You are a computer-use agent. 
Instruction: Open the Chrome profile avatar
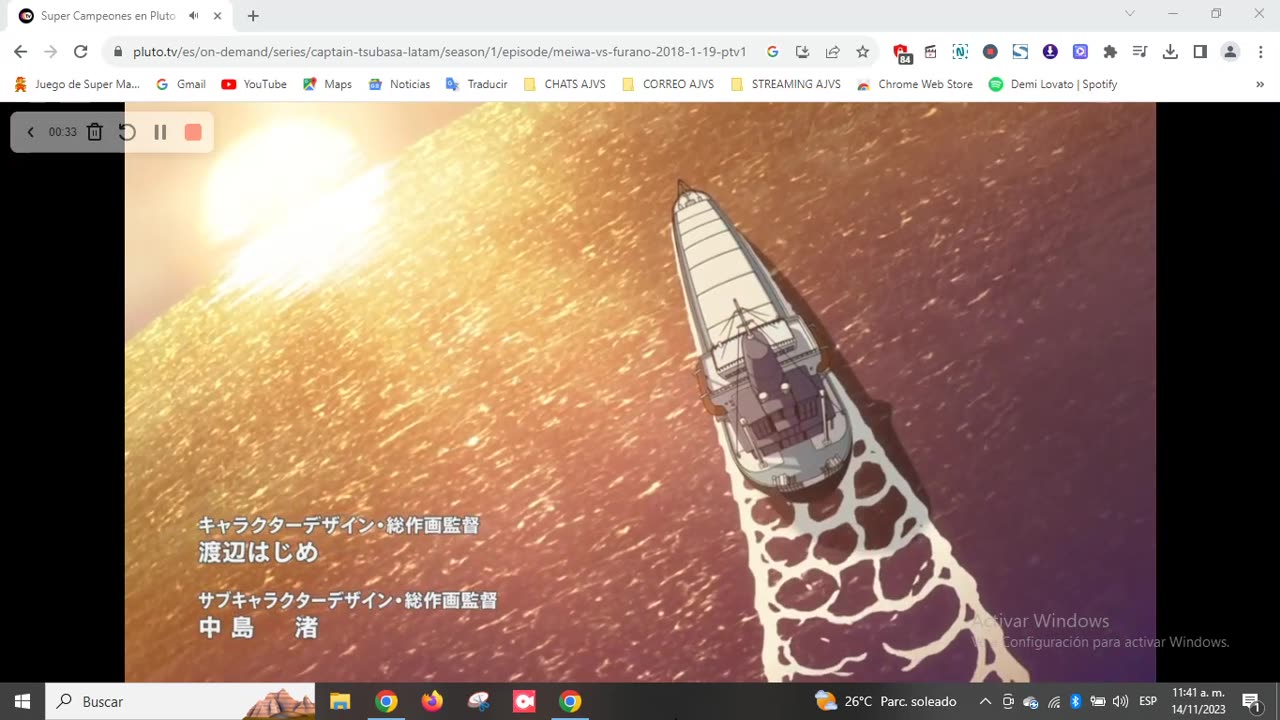pyautogui.click(x=1230, y=52)
